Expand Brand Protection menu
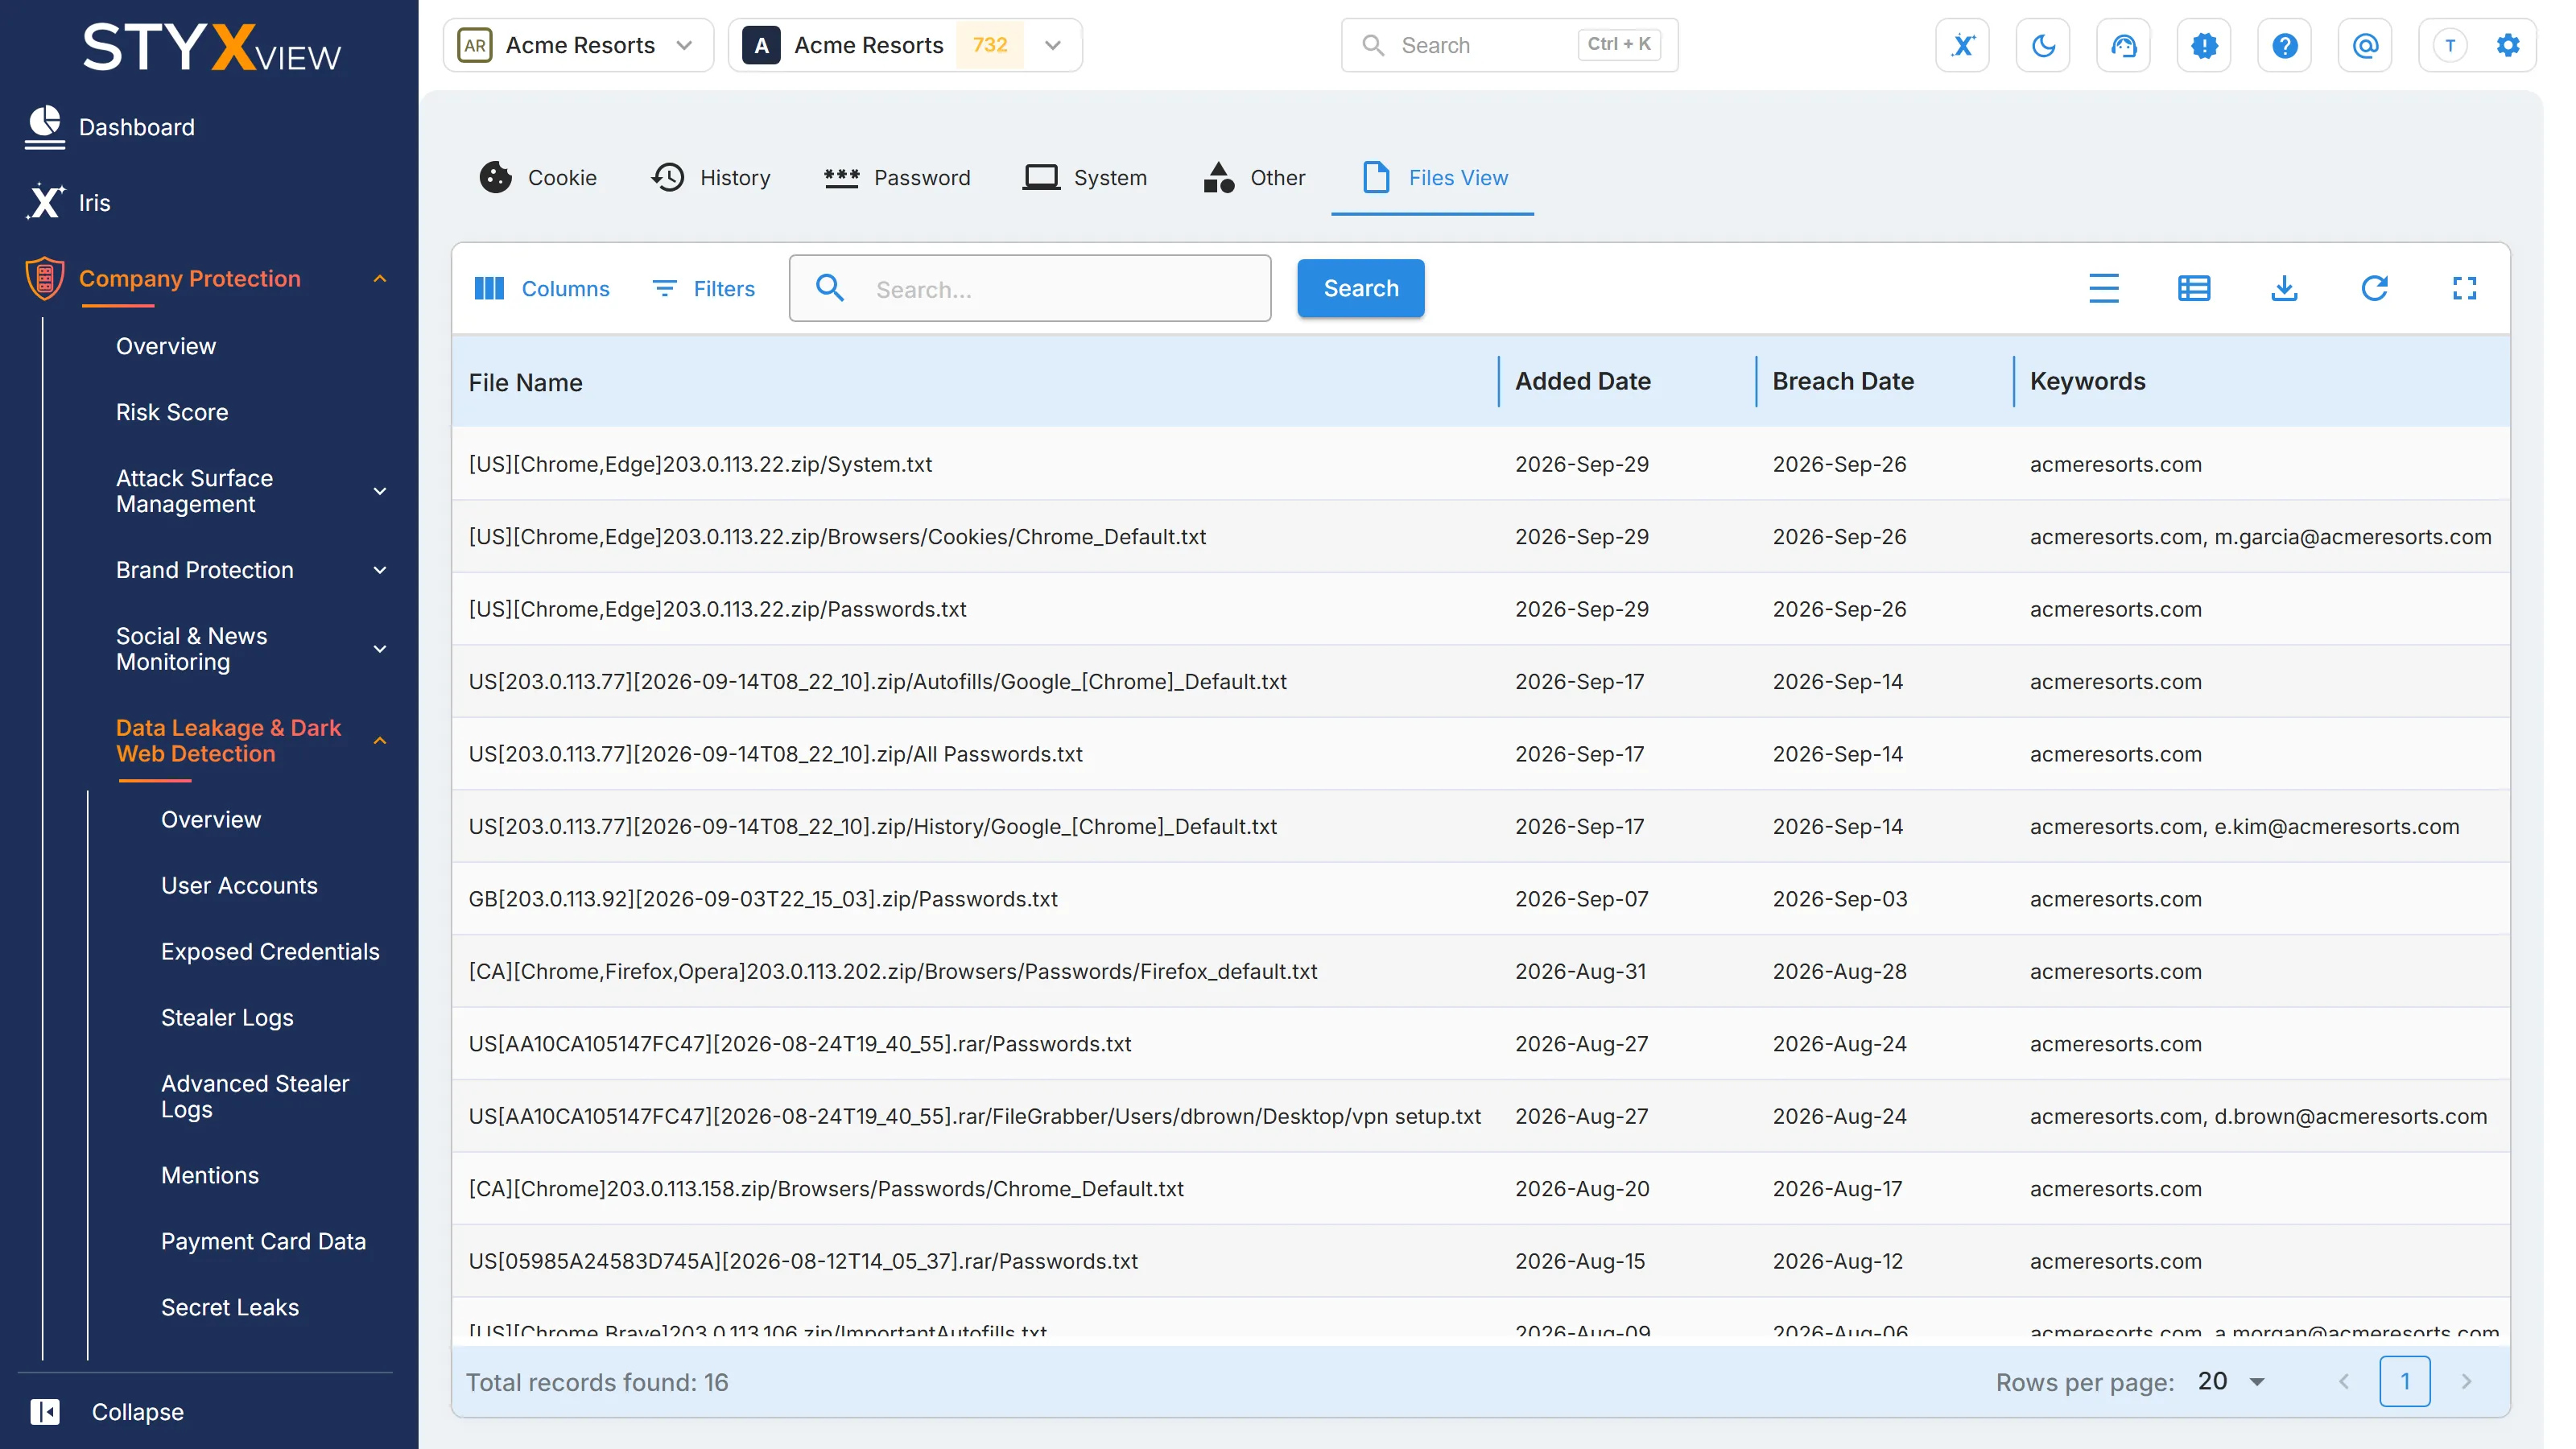2576x1449 pixels. coord(379,570)
